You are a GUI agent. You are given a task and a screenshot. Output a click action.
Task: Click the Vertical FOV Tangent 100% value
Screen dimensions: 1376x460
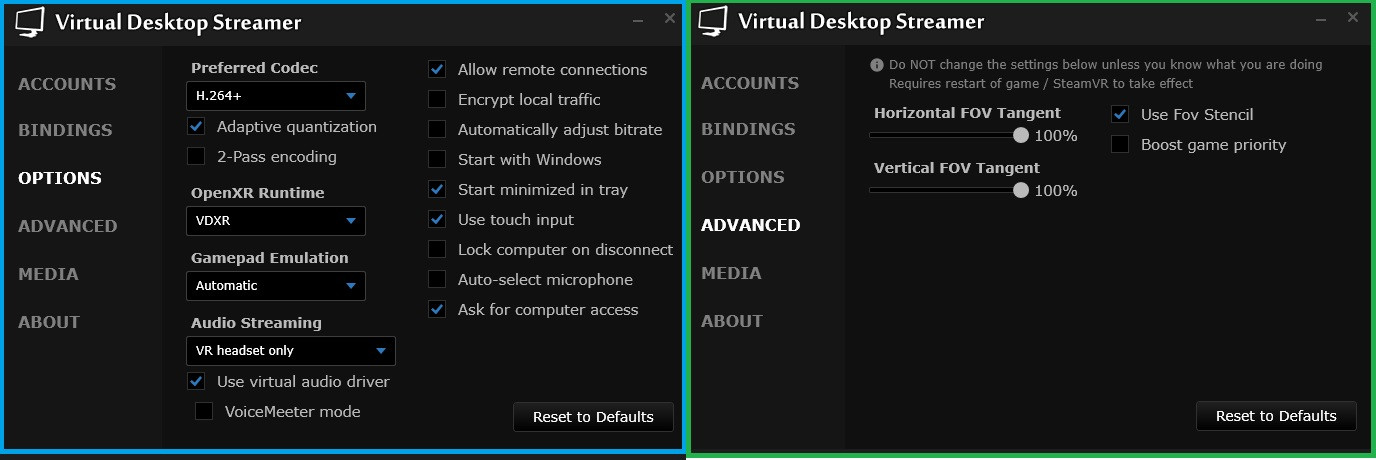coord(1056,191)
